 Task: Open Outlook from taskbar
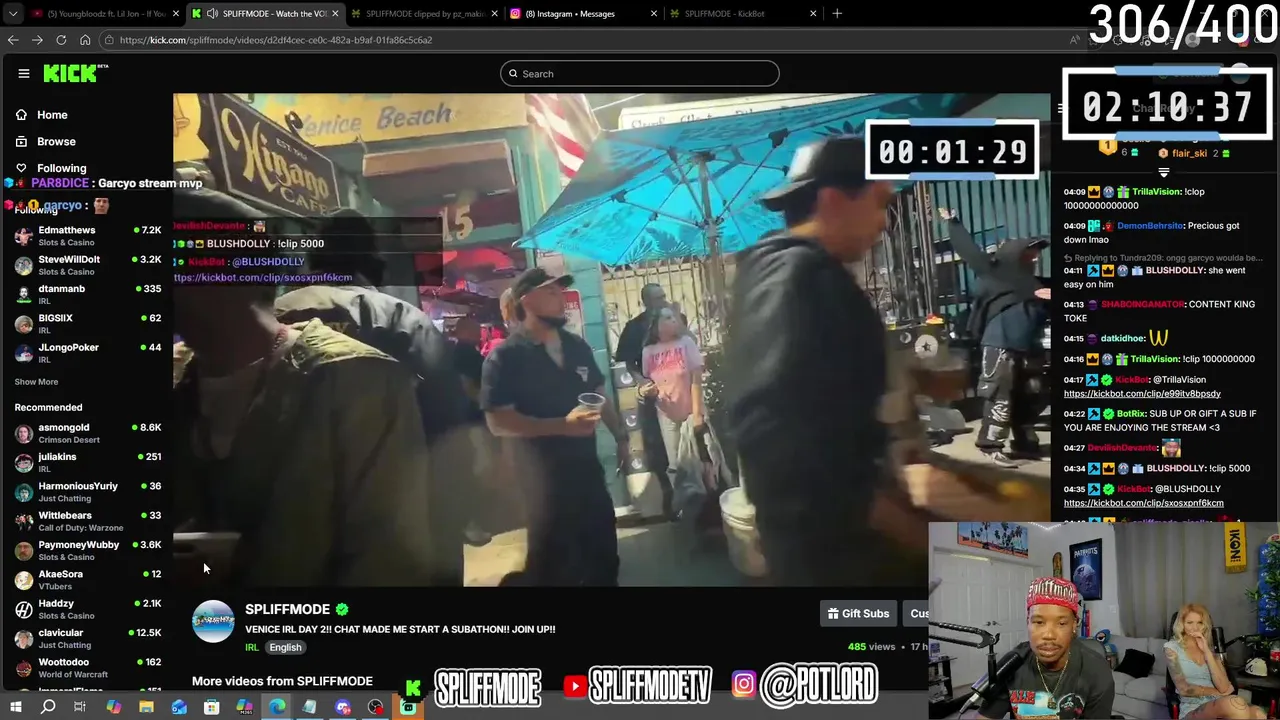pyautogui.click(x=179, y=707)
